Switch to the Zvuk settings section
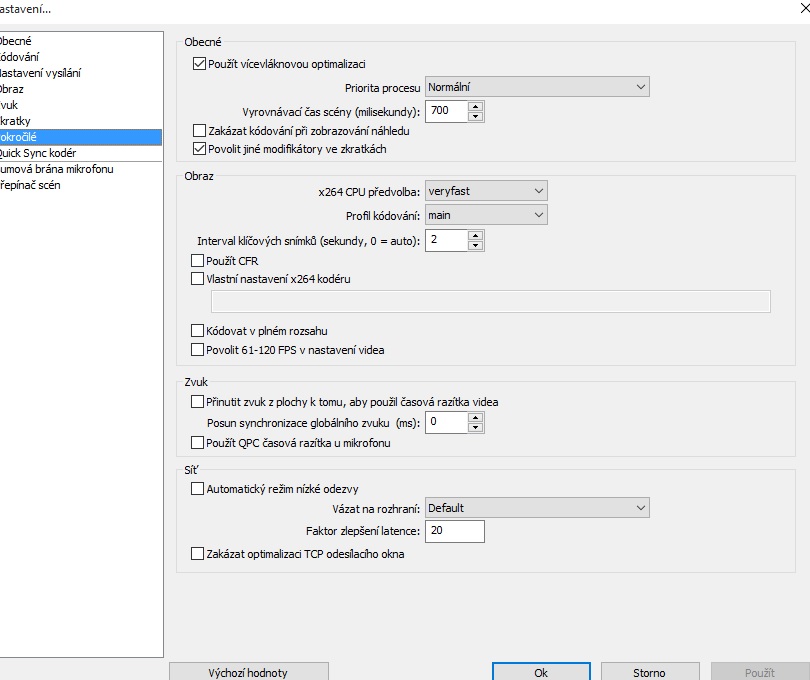The image size is (810, 680). [9, 105]
